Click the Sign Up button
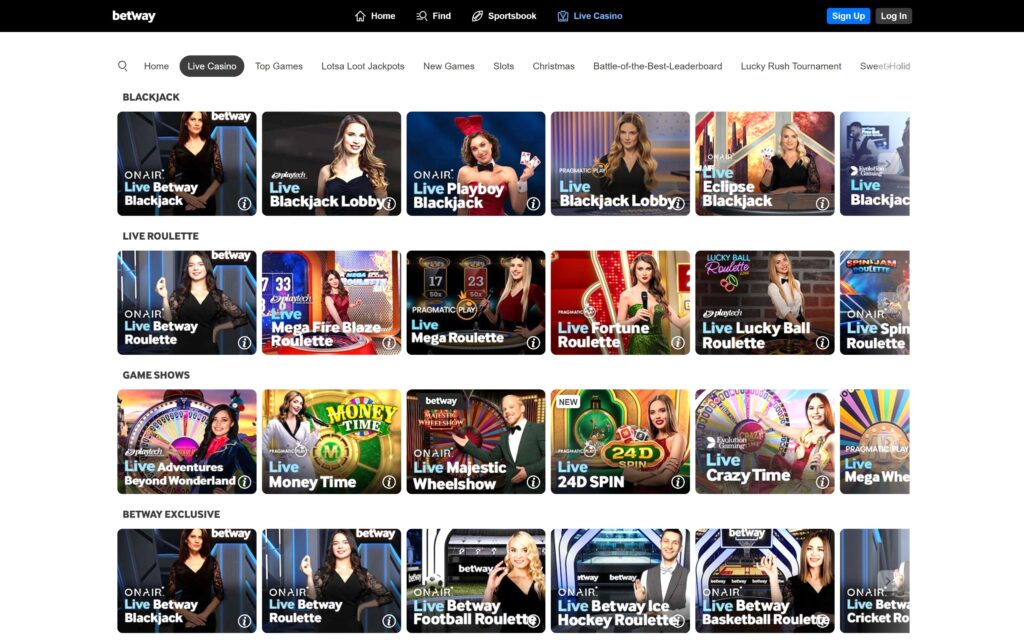This screenshot has width=1024, height=640. 848,16
